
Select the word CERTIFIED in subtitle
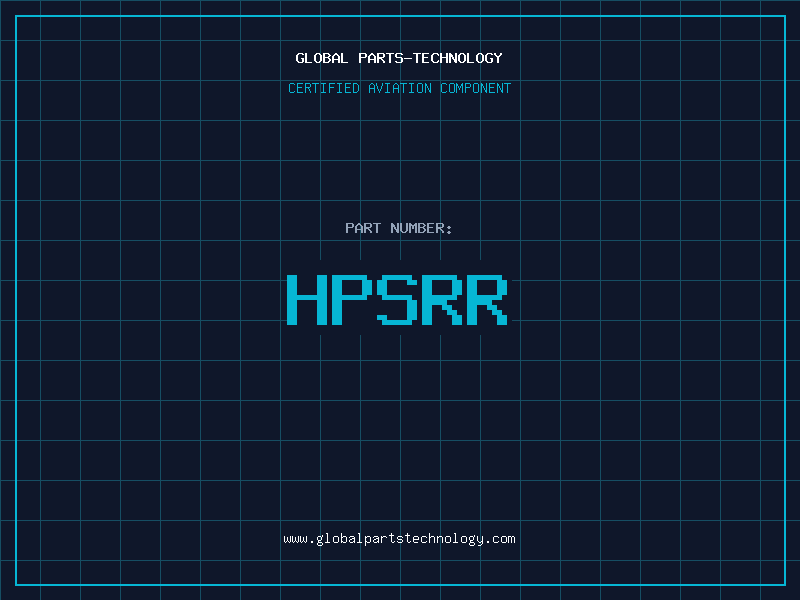pos(324,88)
